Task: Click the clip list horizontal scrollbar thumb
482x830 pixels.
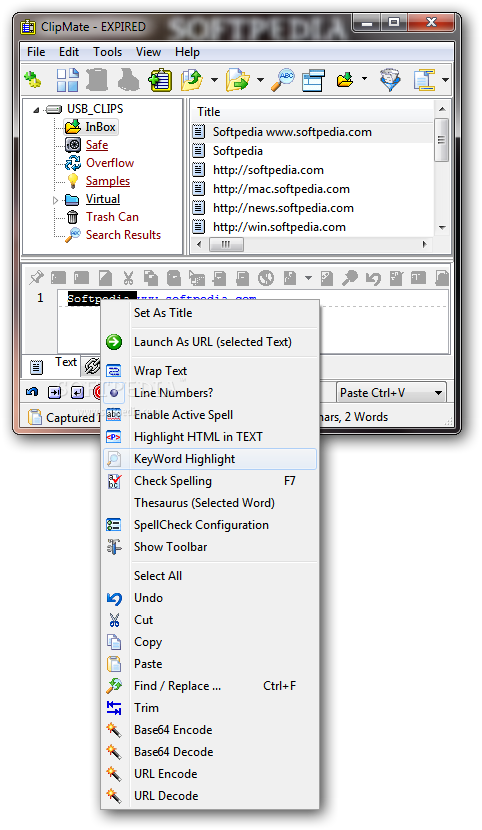Action: (226, 245)
